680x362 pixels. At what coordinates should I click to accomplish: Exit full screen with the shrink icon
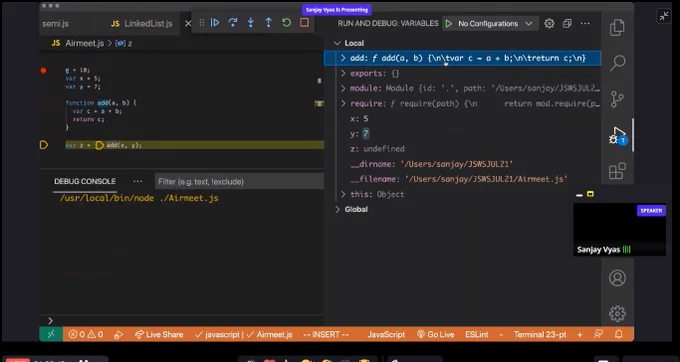point(664,16)
